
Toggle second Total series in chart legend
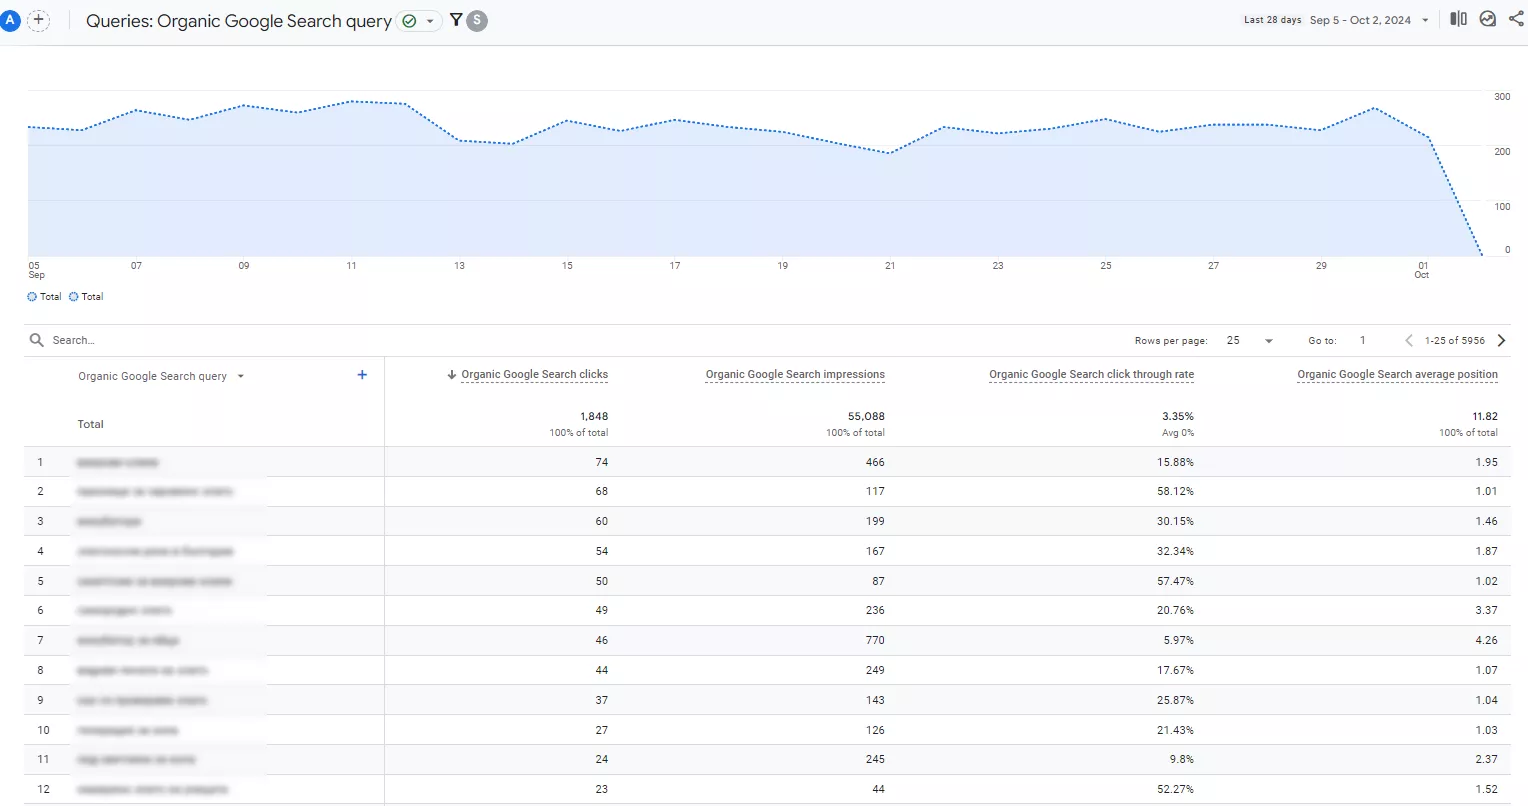[86, 297]
